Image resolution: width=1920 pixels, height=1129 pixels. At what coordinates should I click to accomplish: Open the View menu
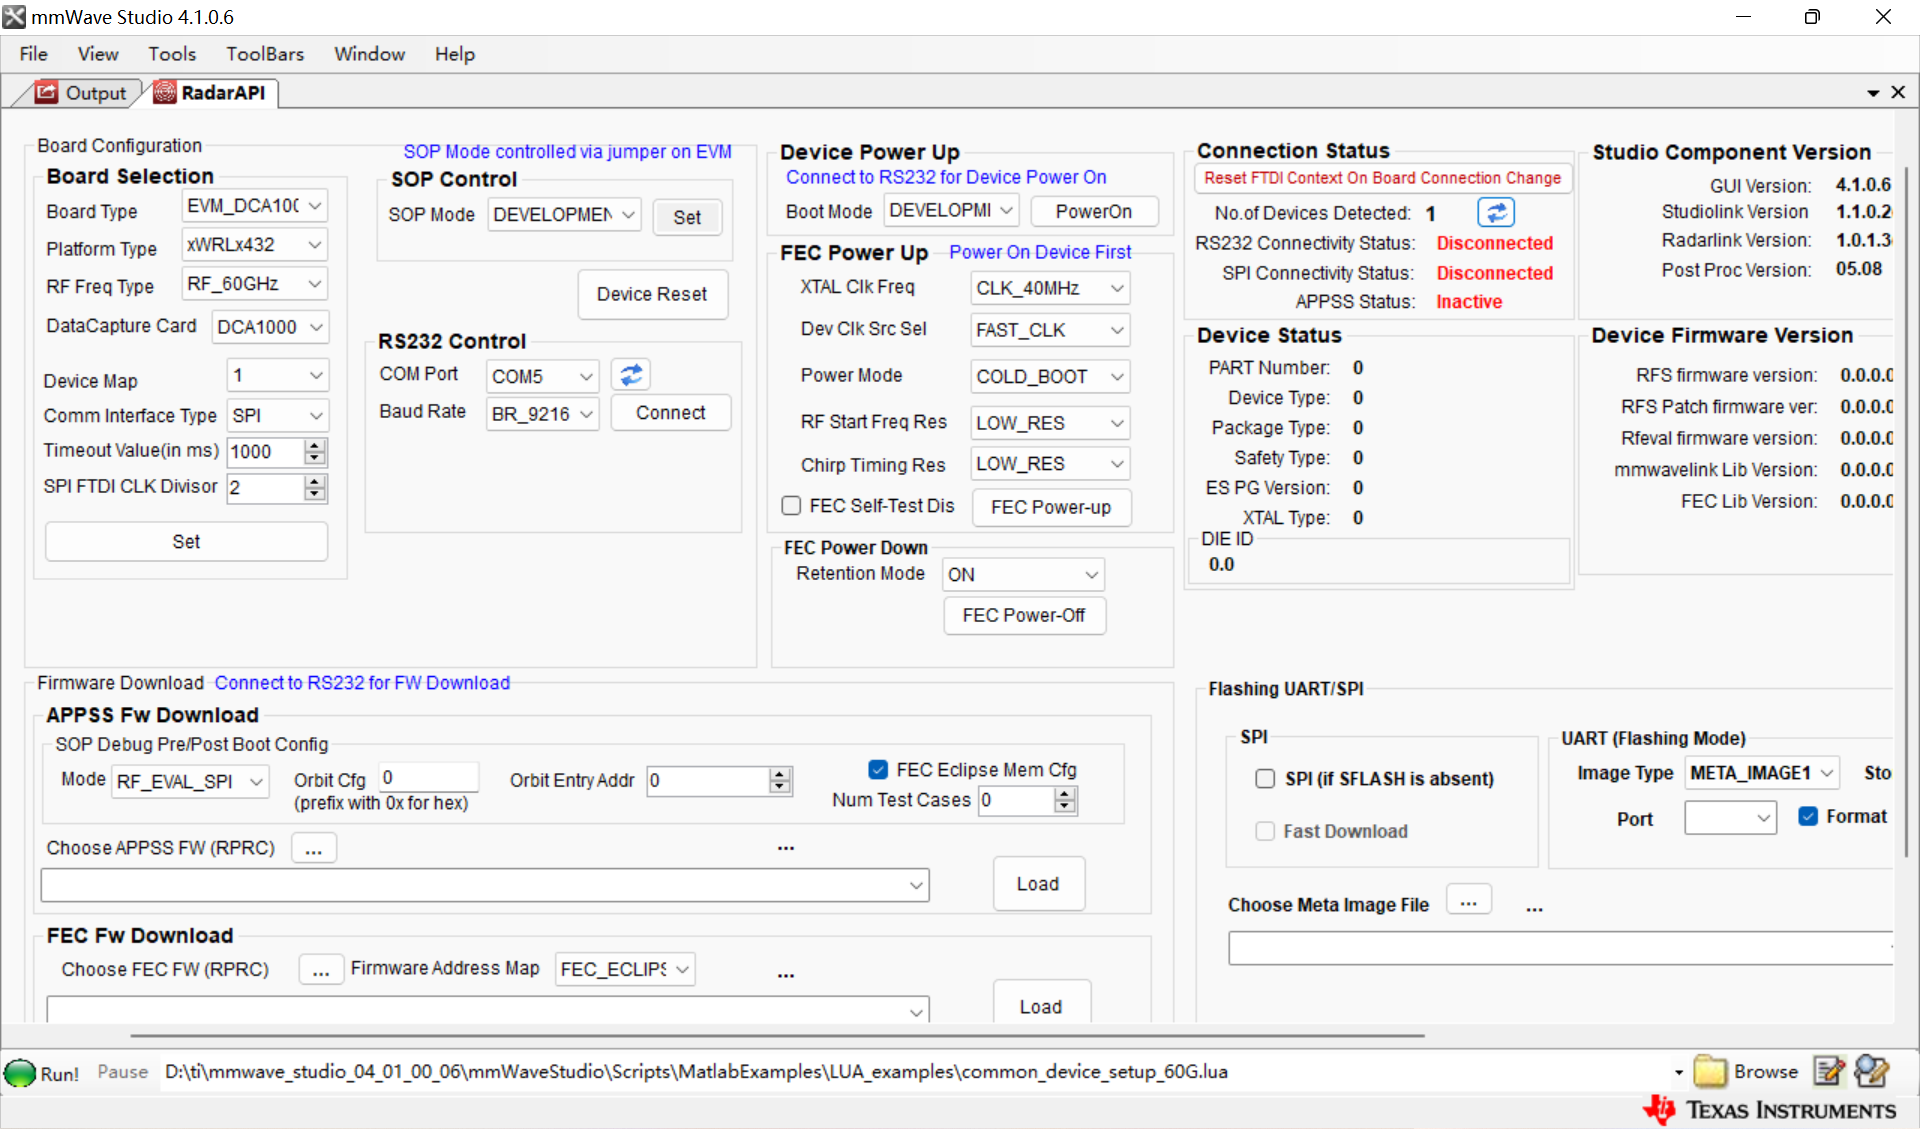pyautogui.click(x=98, y=54)
